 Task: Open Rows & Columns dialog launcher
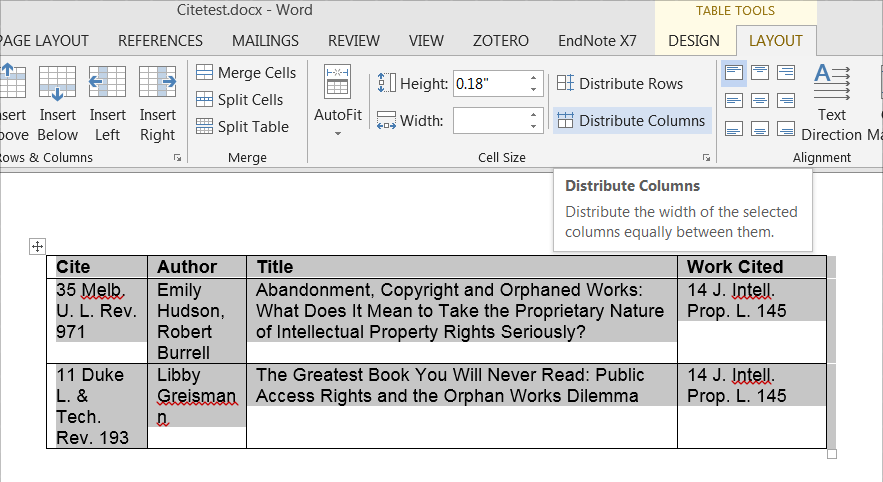point(178,158)
